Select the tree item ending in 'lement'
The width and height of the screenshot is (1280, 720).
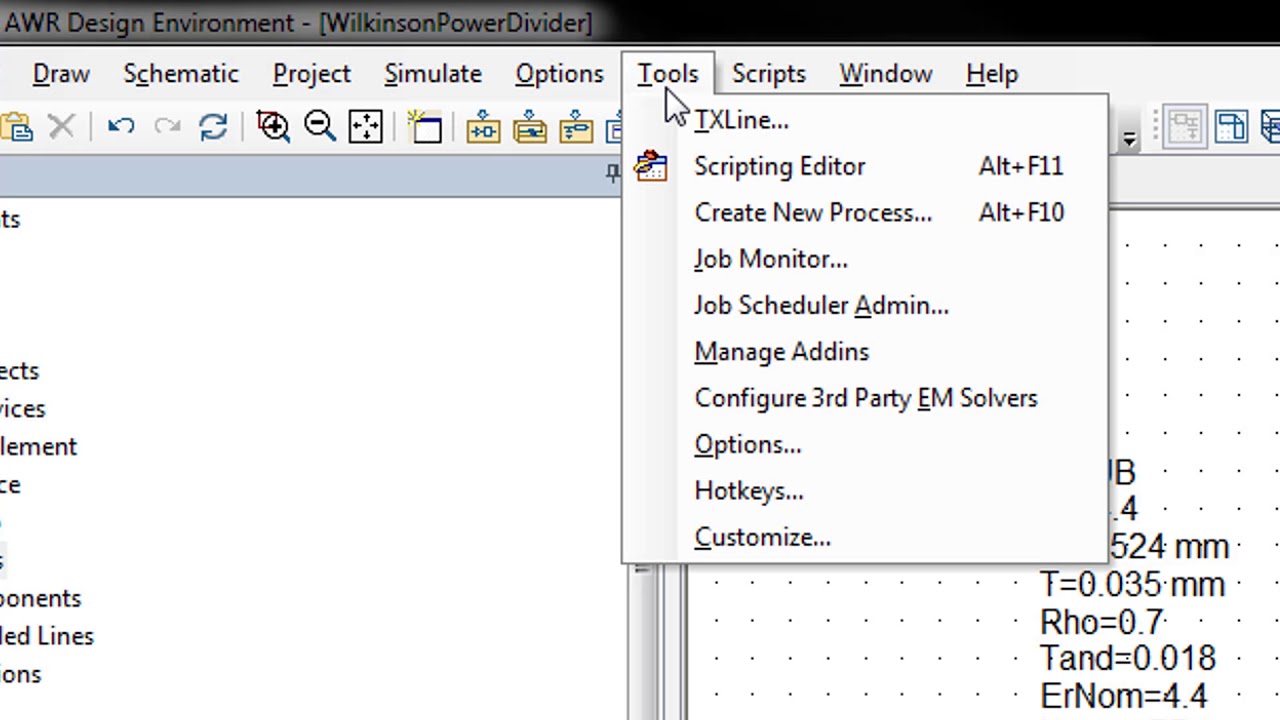[38, 447]
